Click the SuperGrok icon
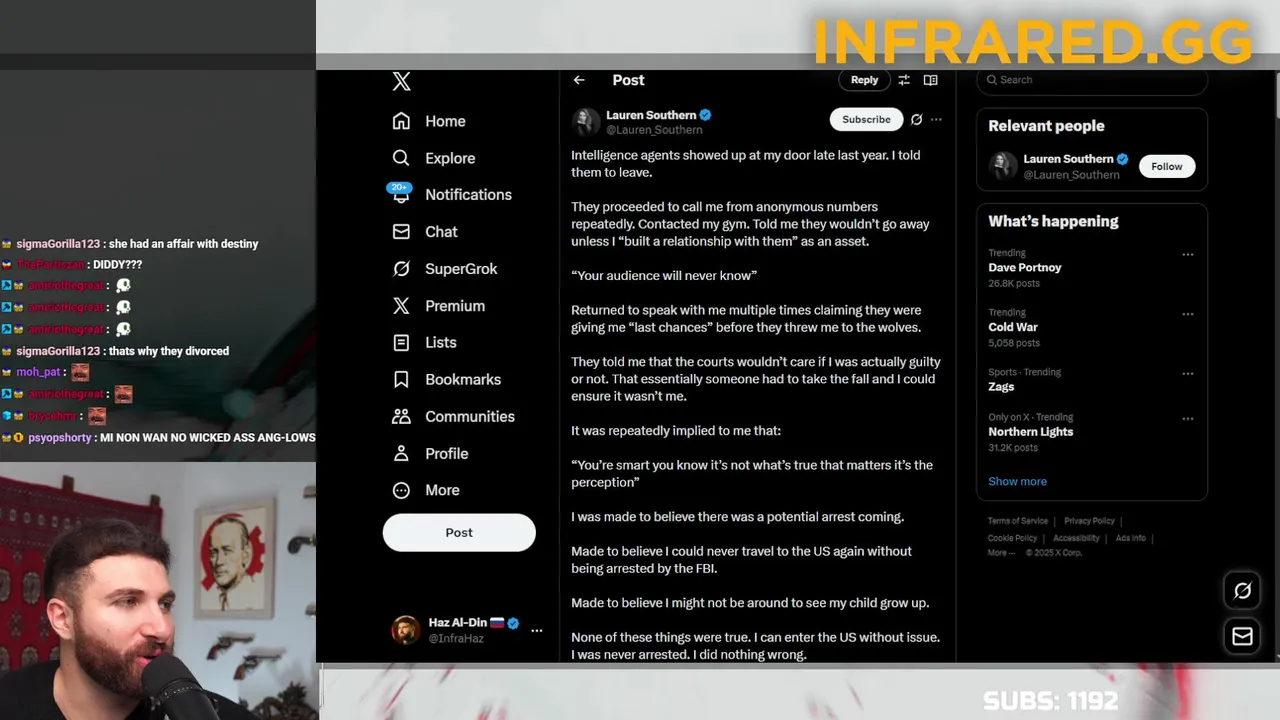The image size is (1280, 720). tap(401, 269)
